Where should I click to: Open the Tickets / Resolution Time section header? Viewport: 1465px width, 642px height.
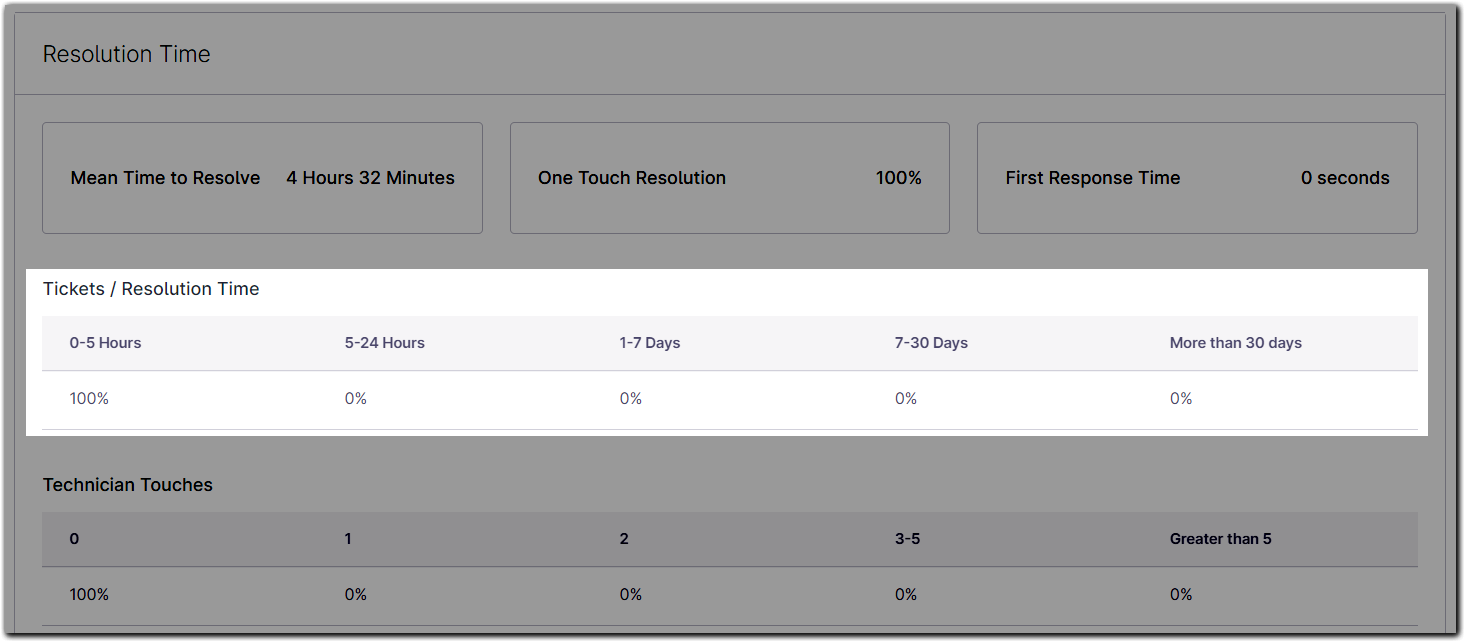point(151,288)
